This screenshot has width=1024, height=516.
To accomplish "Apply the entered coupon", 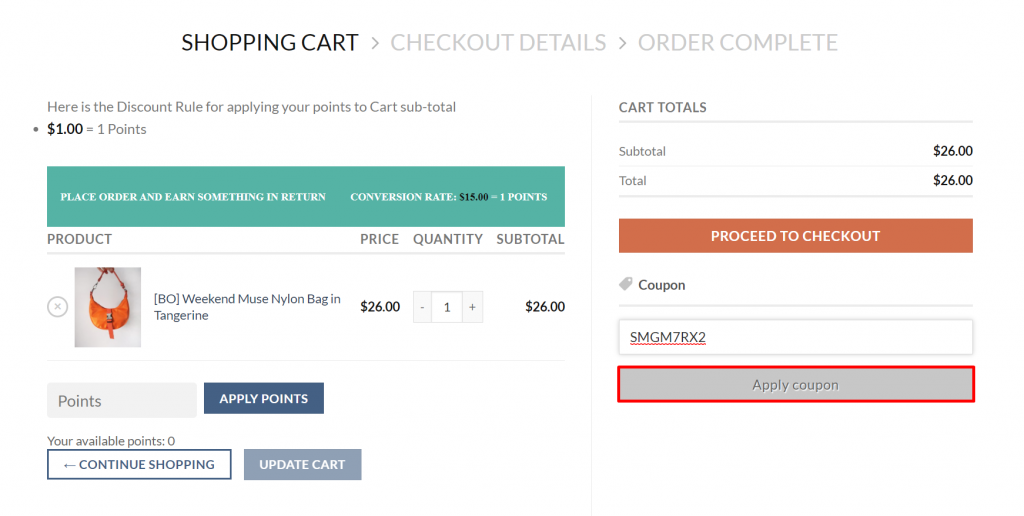I will tap(795, 385).
